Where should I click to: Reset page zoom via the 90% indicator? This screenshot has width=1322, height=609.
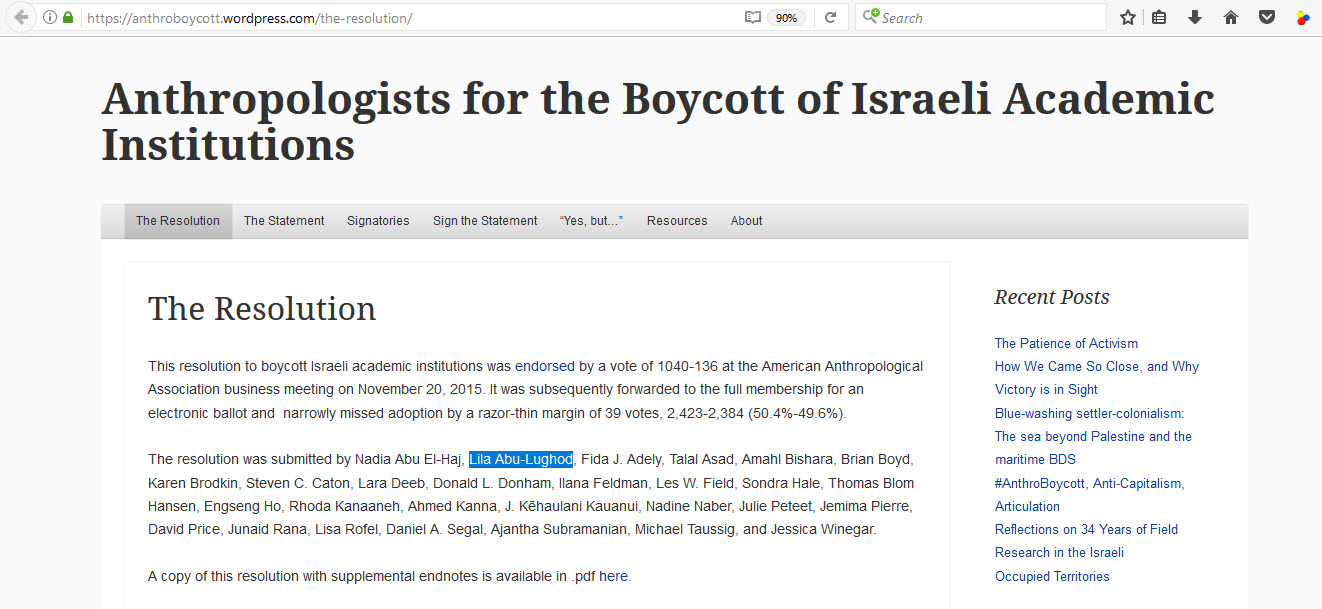787,17
